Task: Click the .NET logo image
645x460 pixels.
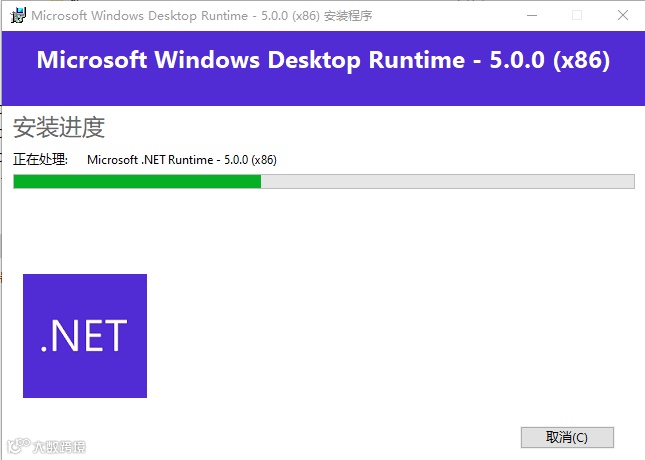Action: click(x=85, y=336)
